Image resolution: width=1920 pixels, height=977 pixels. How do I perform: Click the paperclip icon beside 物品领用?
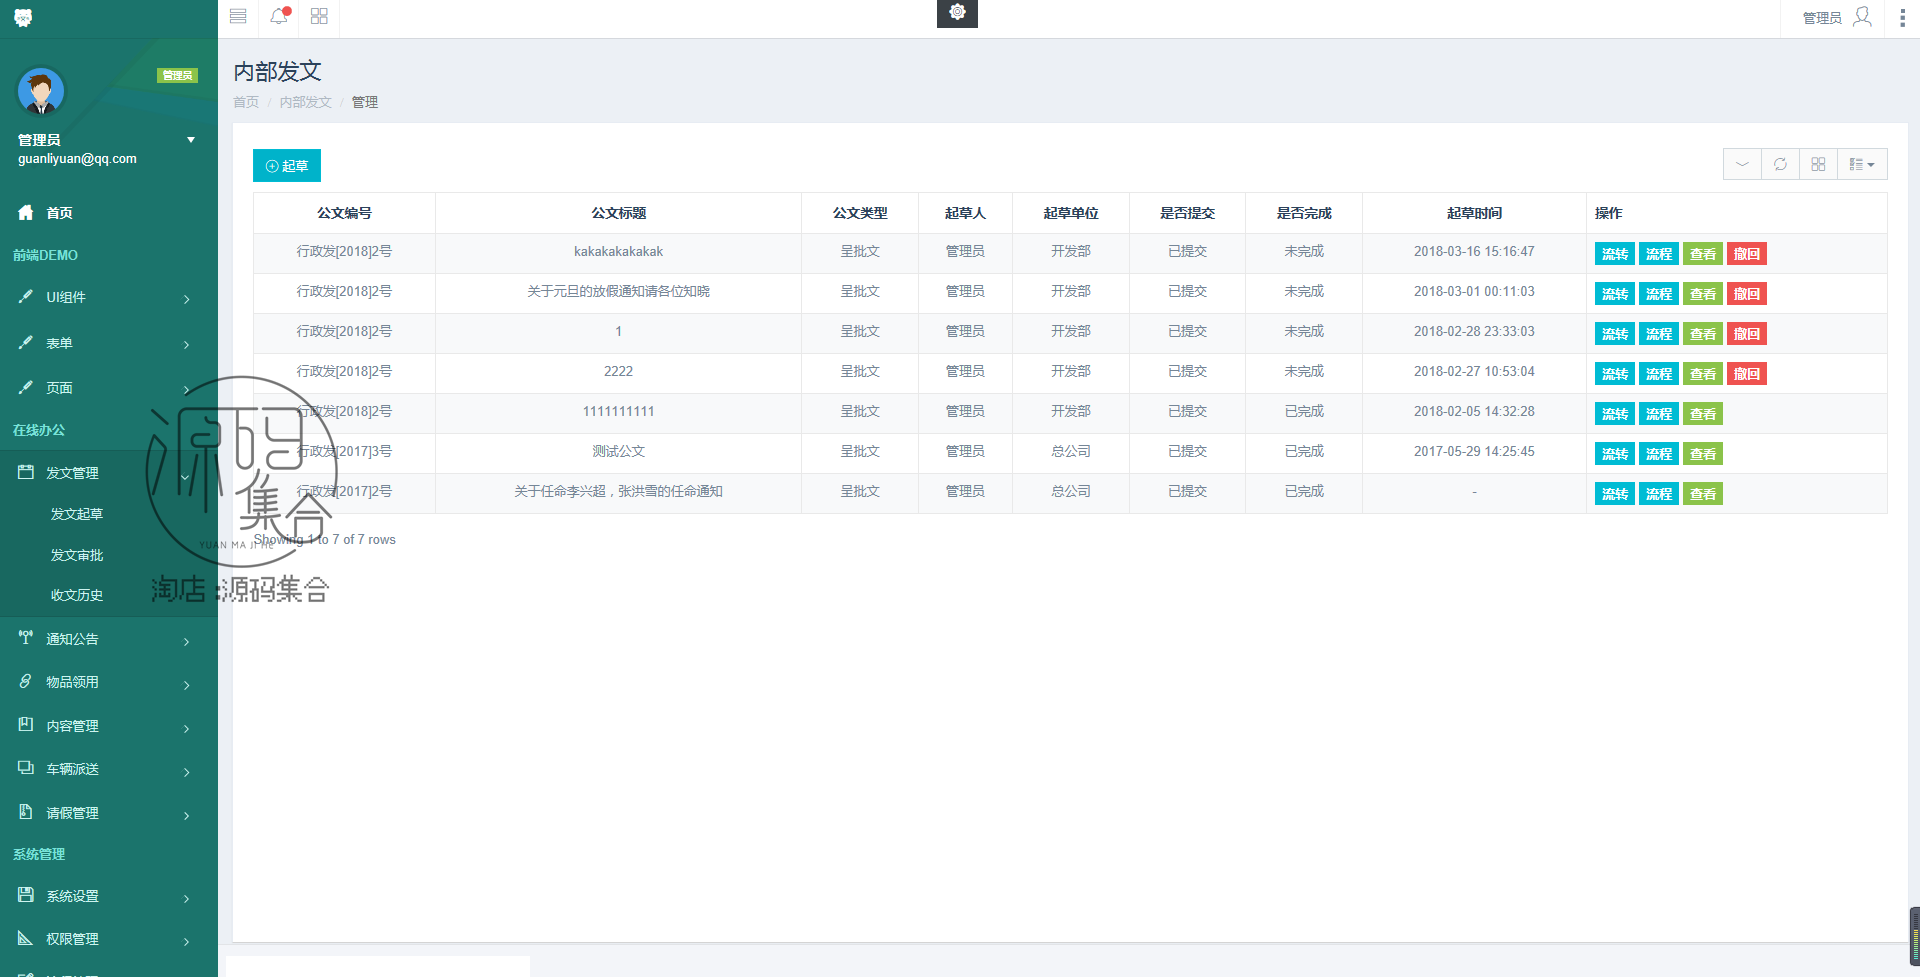coord(26,681)
